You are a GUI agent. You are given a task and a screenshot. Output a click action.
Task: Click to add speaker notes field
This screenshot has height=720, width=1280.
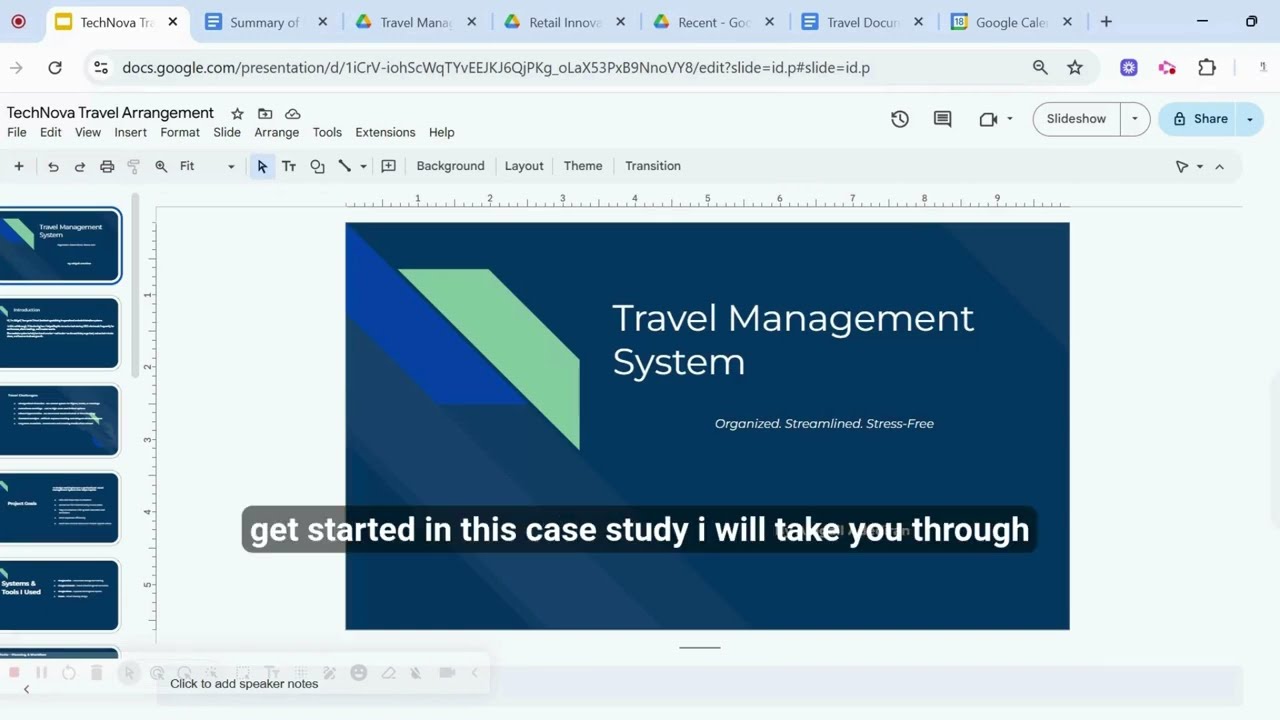coord(699,684)
